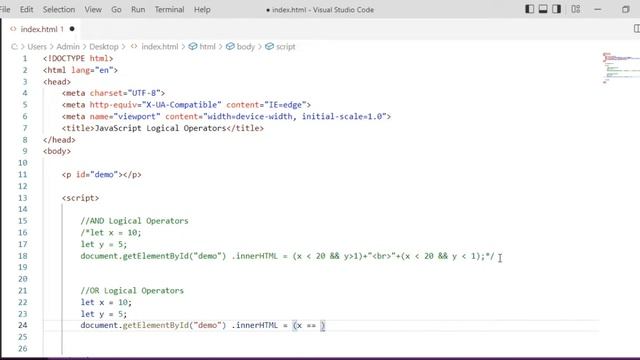Click the lang="en" attribute text
Screen dimensions: 640x360
[92, 70]
